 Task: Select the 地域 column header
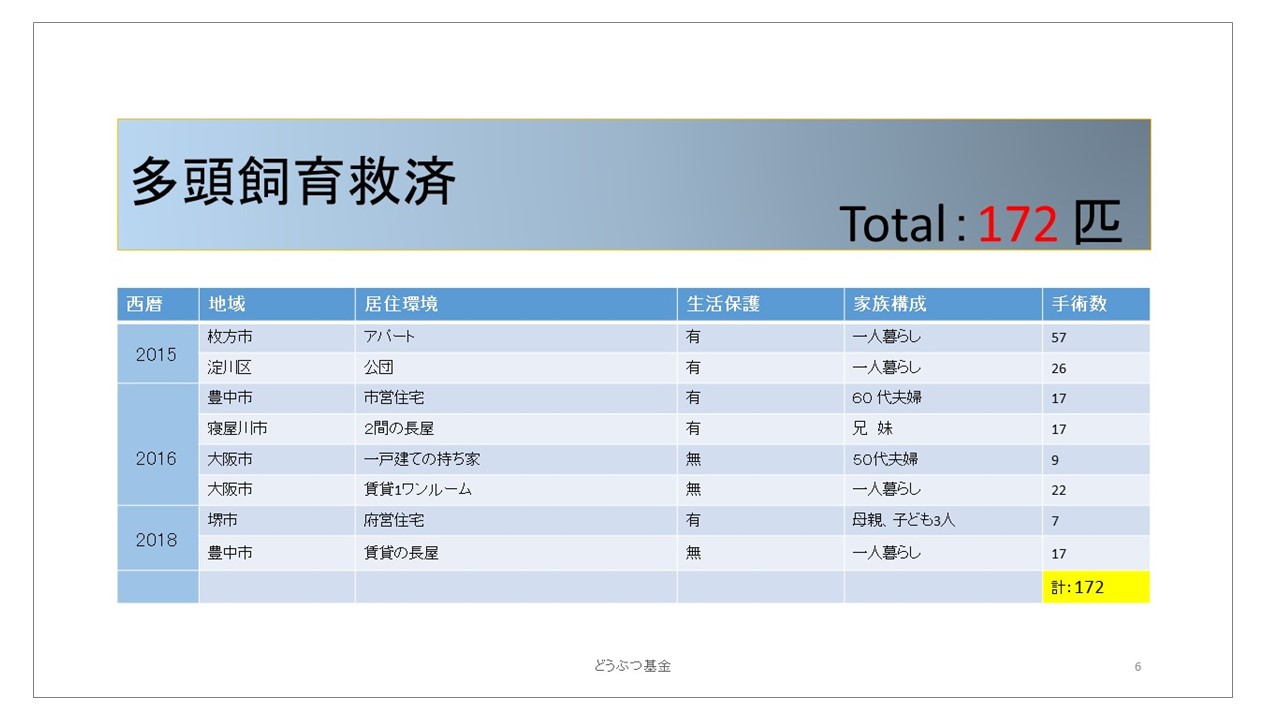click(227, 304)
